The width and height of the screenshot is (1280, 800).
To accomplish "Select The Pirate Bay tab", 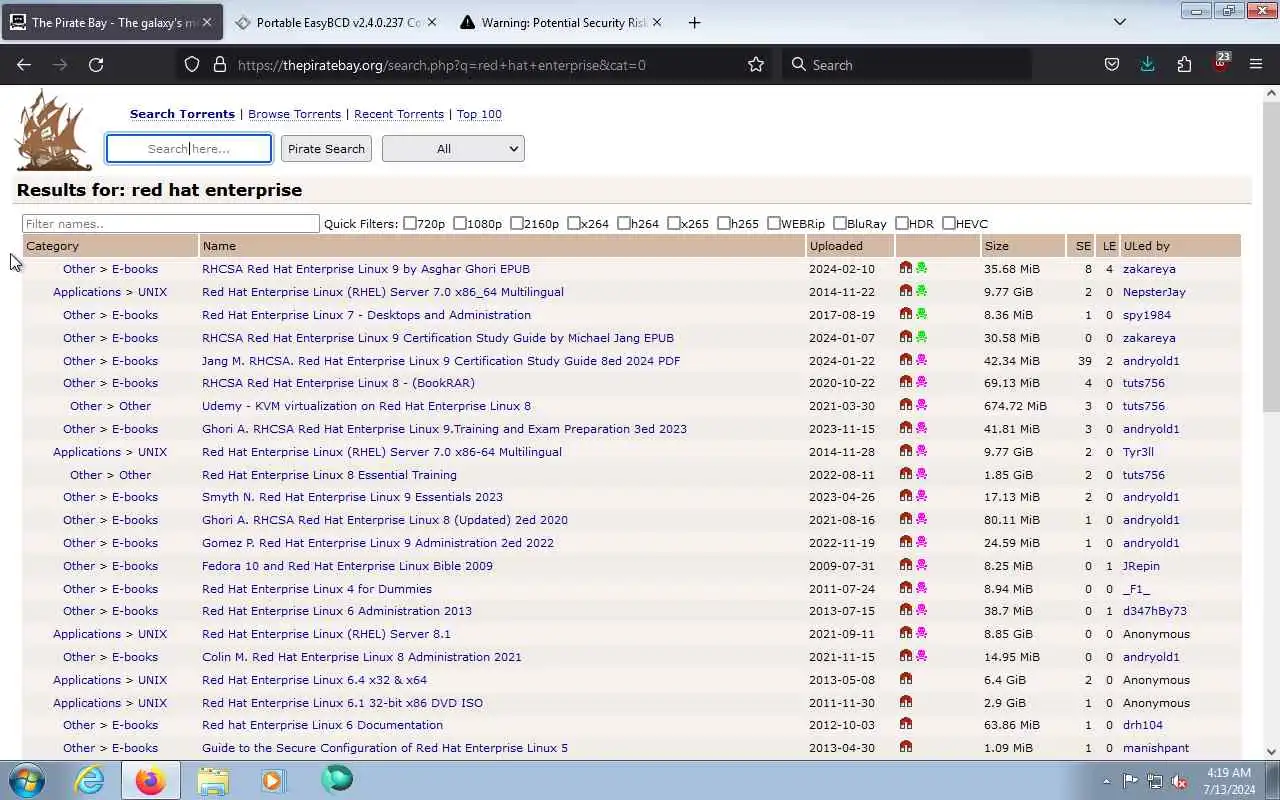I will point(112,22).
